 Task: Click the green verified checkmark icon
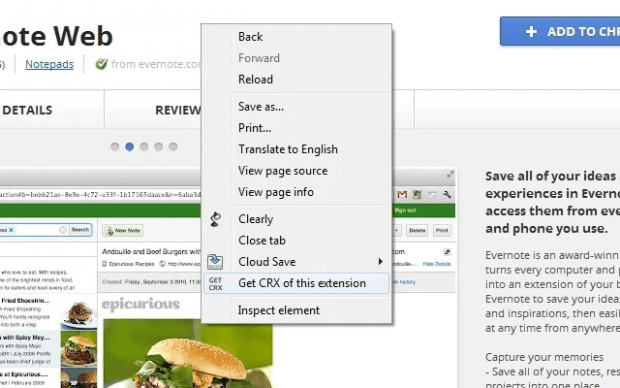pos(102,64)
